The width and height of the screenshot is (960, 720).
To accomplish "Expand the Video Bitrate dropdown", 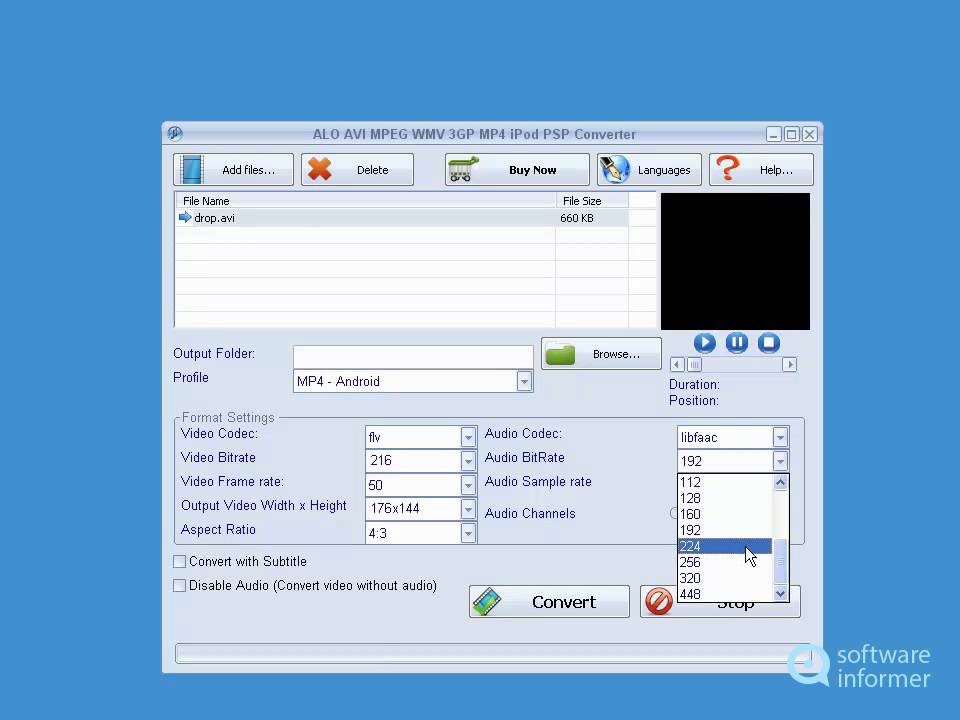I will (468, 461).
